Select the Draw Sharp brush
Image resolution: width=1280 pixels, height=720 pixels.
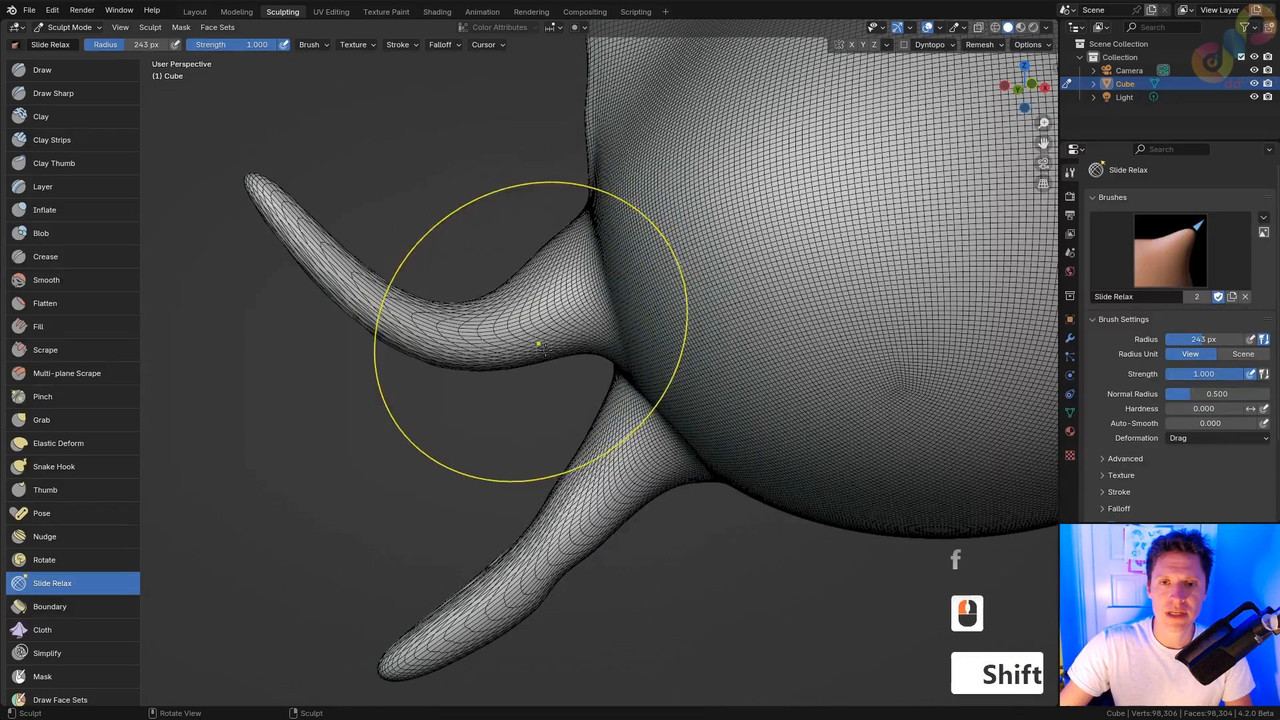[x=72, y=93]
